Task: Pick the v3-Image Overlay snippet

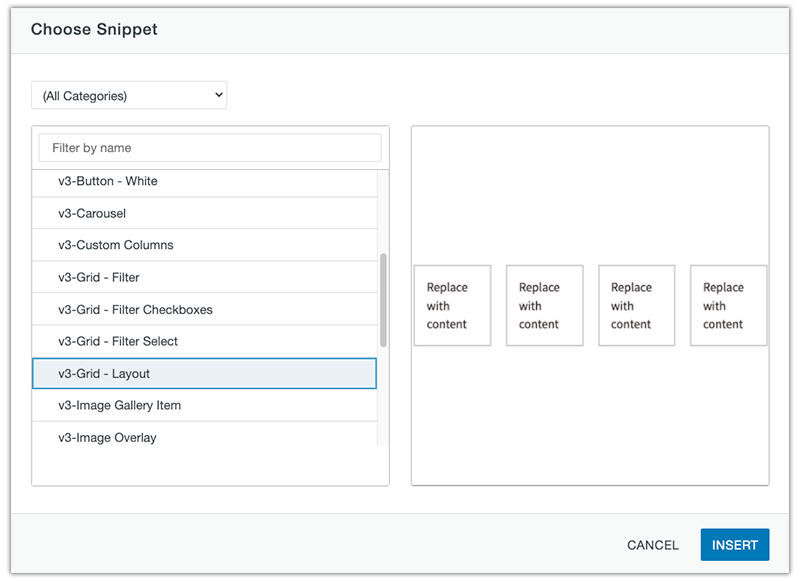Action: [x=205, y=435]
